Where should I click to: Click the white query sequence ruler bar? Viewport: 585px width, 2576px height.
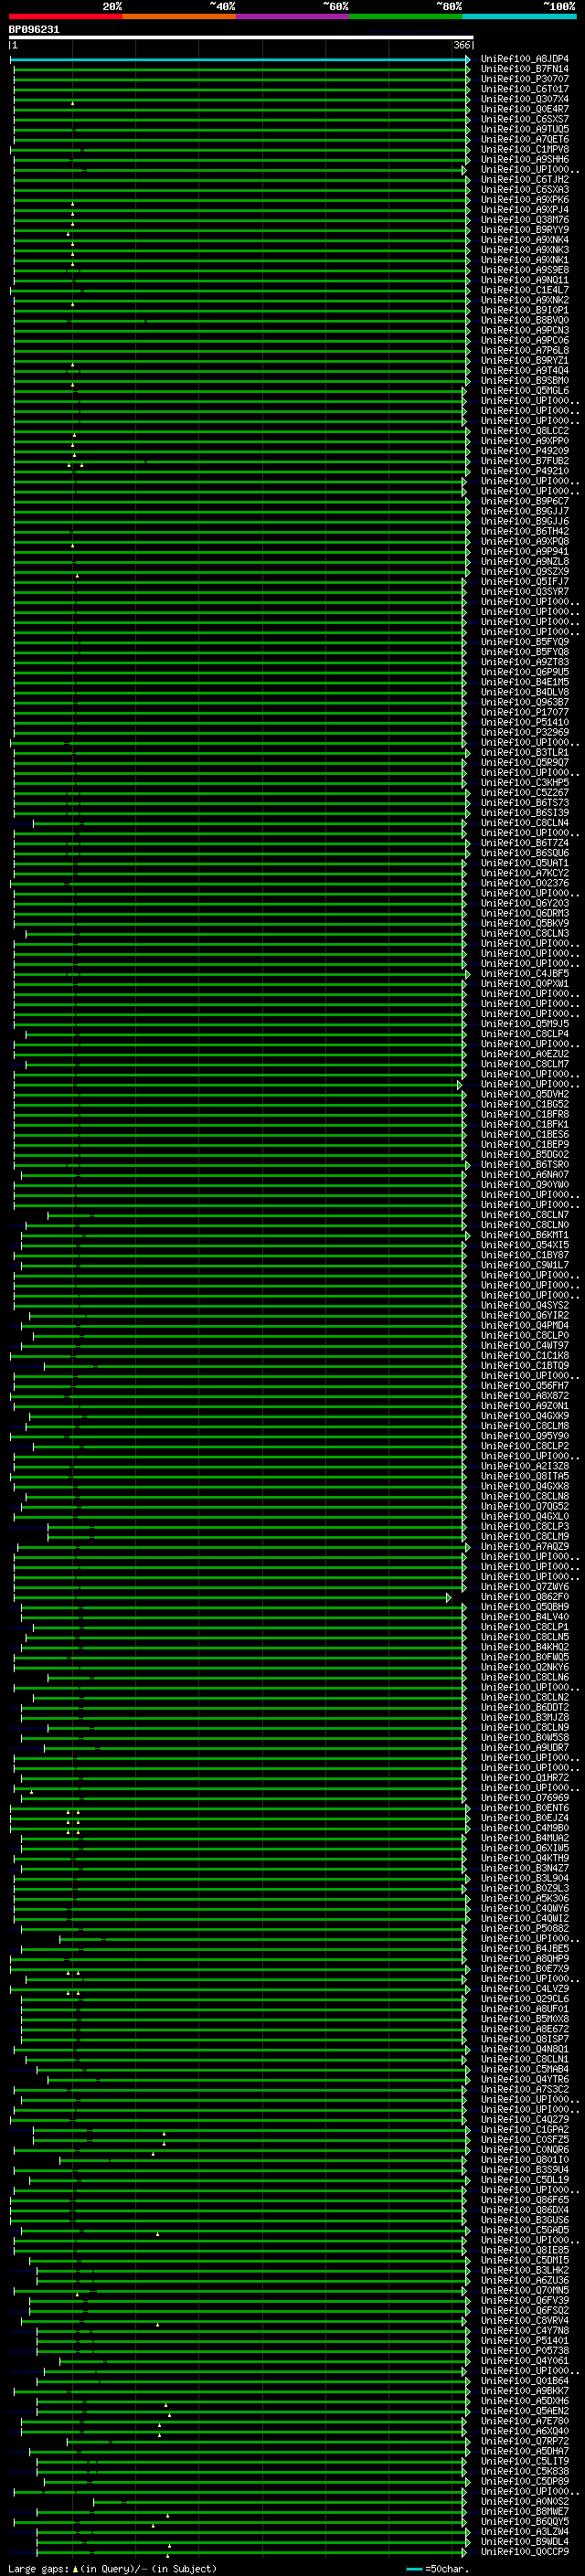point(241,38)
